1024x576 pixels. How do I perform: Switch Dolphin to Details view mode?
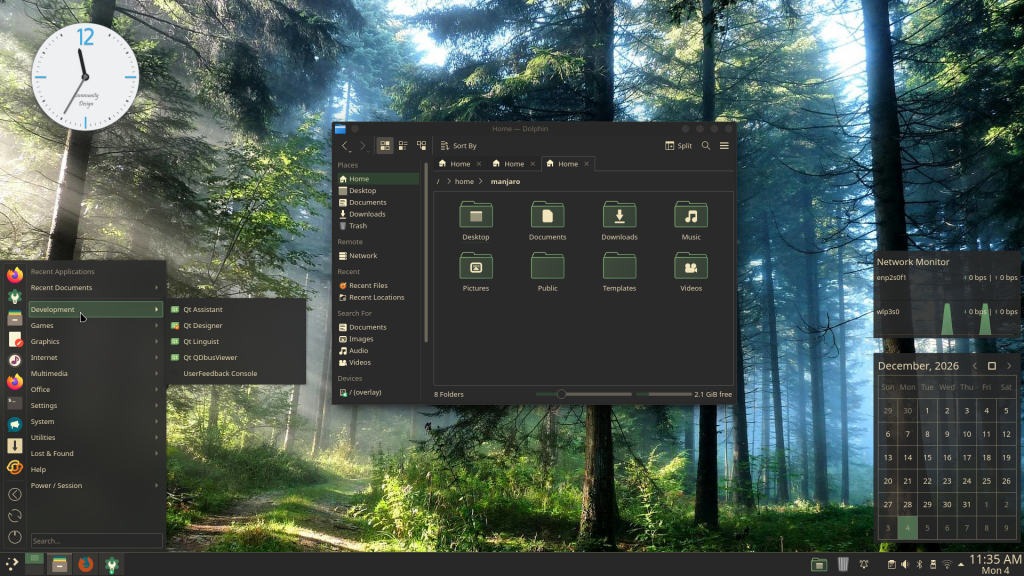click(x=421, y=145)
